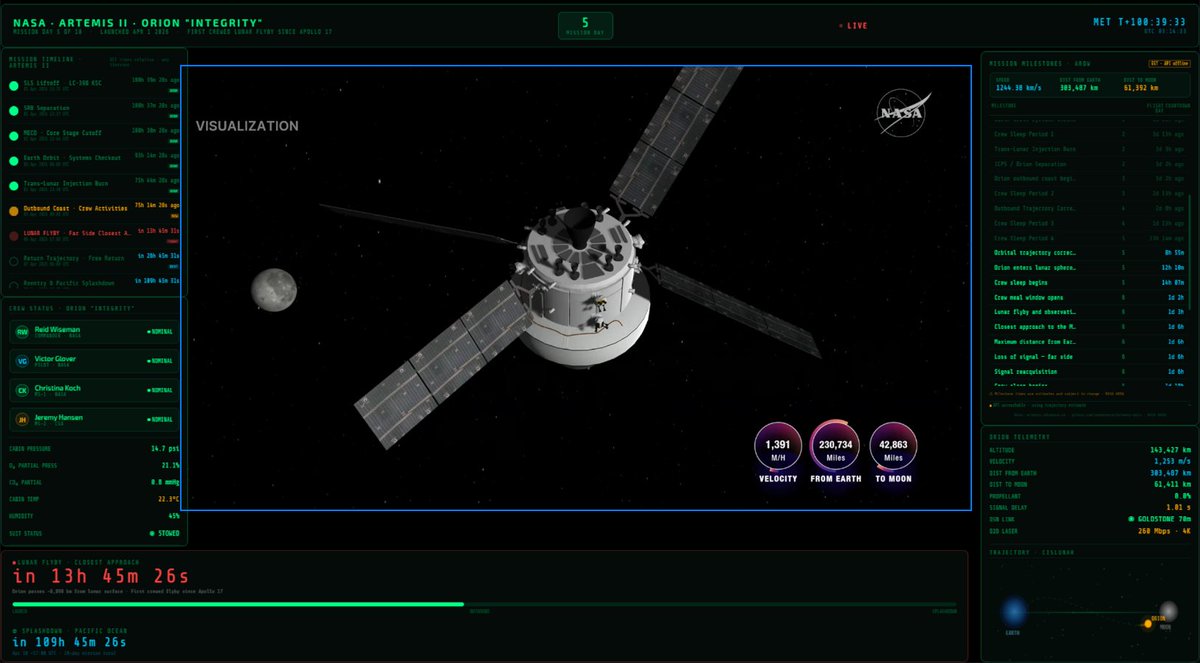Click the CK avatar for Christina Koch
Screen dimensions: 1200x663
tap(21, 391)
